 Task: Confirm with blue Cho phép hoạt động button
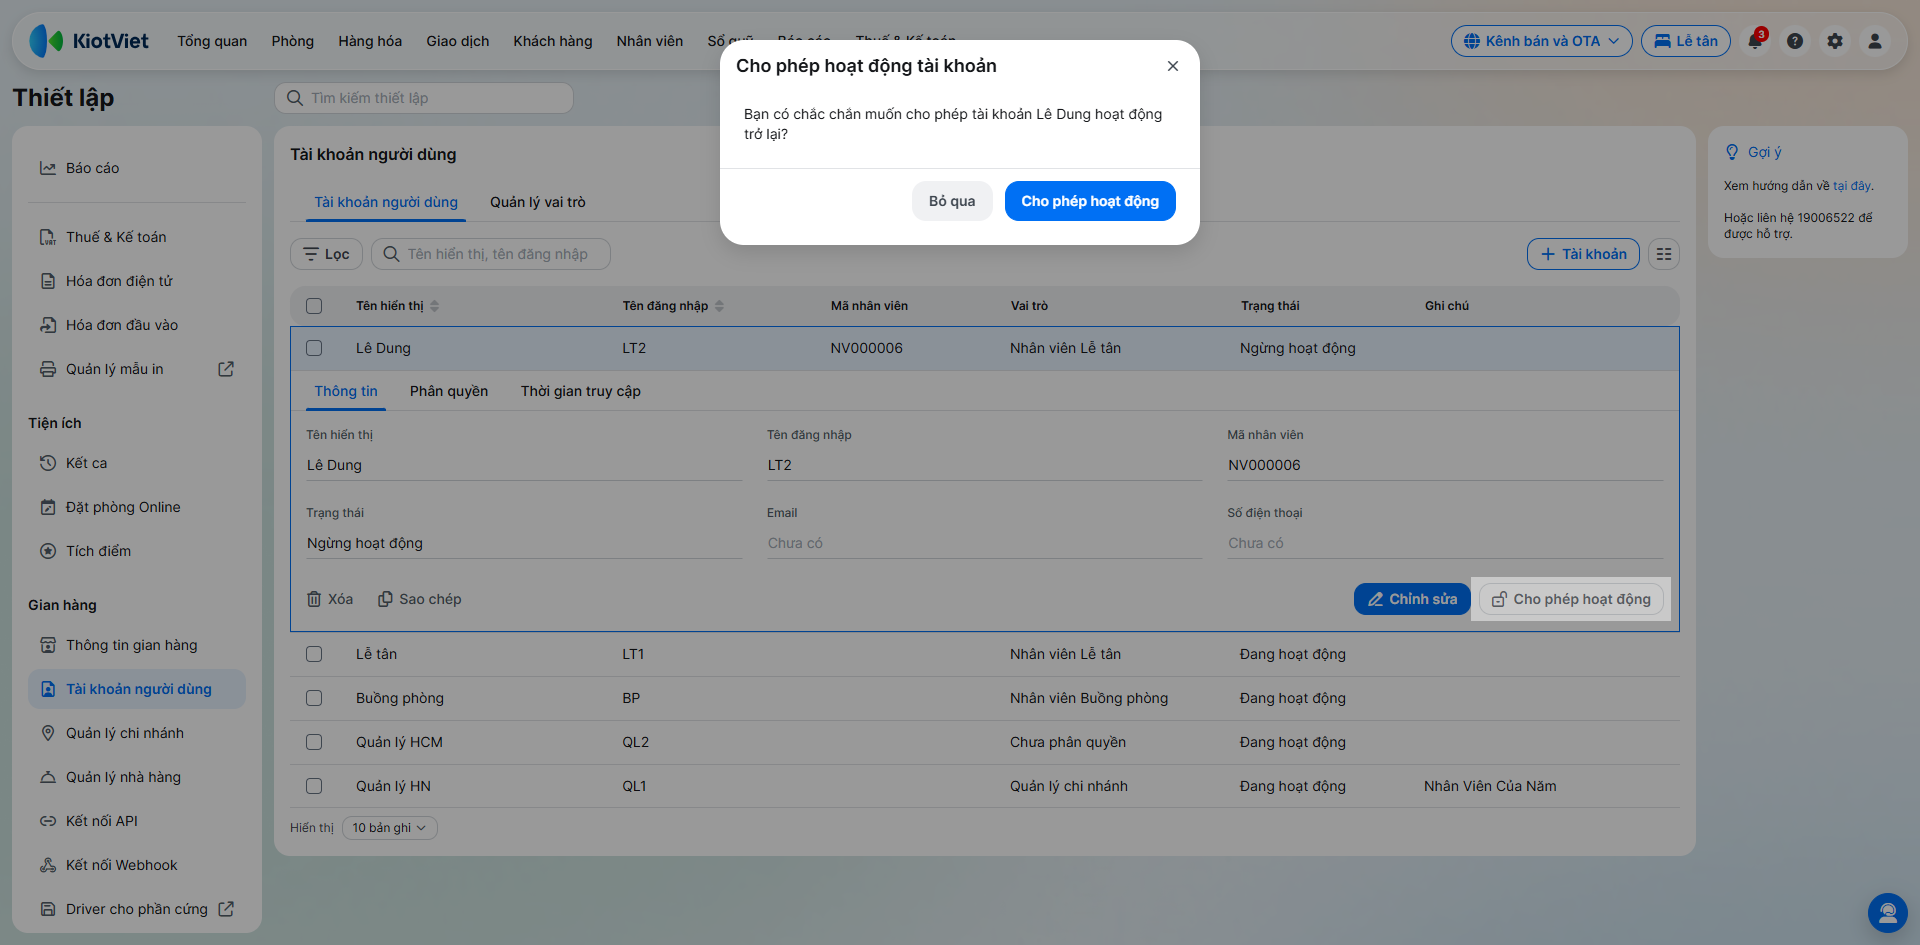click(x=1090, y=201)
